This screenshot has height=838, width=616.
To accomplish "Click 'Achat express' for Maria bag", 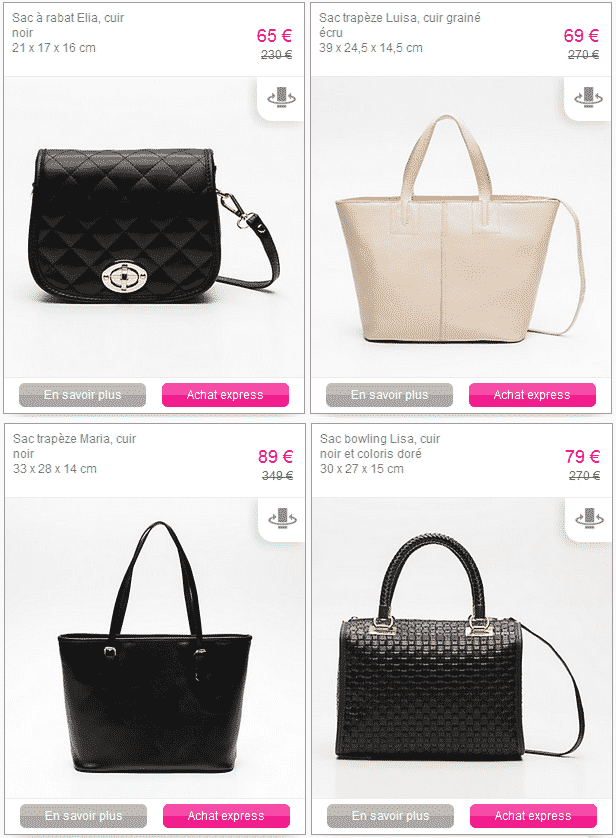I will 226,816.
